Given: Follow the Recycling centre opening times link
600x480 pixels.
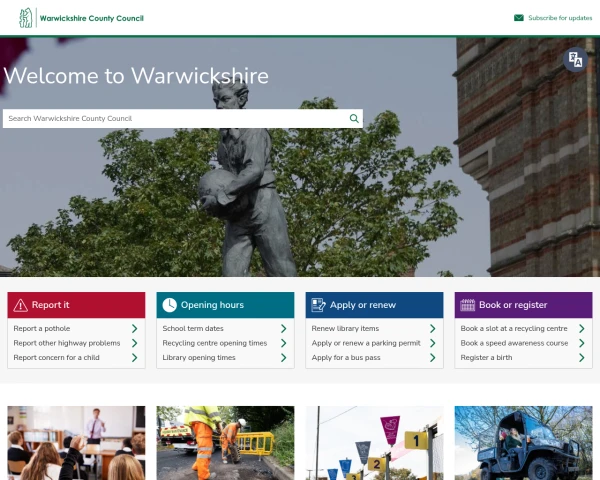Looking at the screenshot, I should 215,343.
